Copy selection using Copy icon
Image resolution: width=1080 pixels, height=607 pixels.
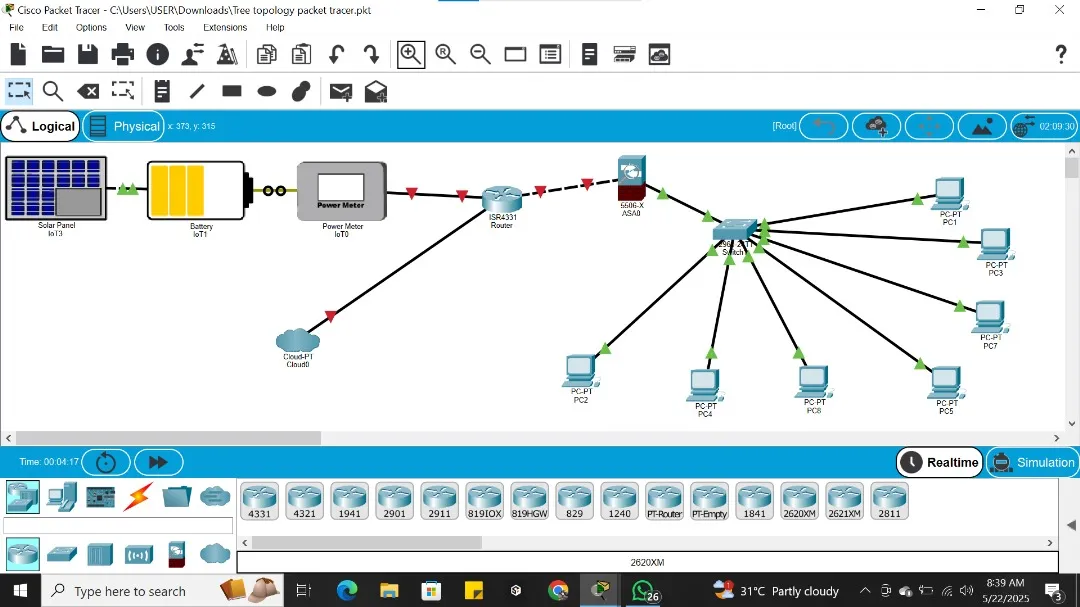click(267, 54)
